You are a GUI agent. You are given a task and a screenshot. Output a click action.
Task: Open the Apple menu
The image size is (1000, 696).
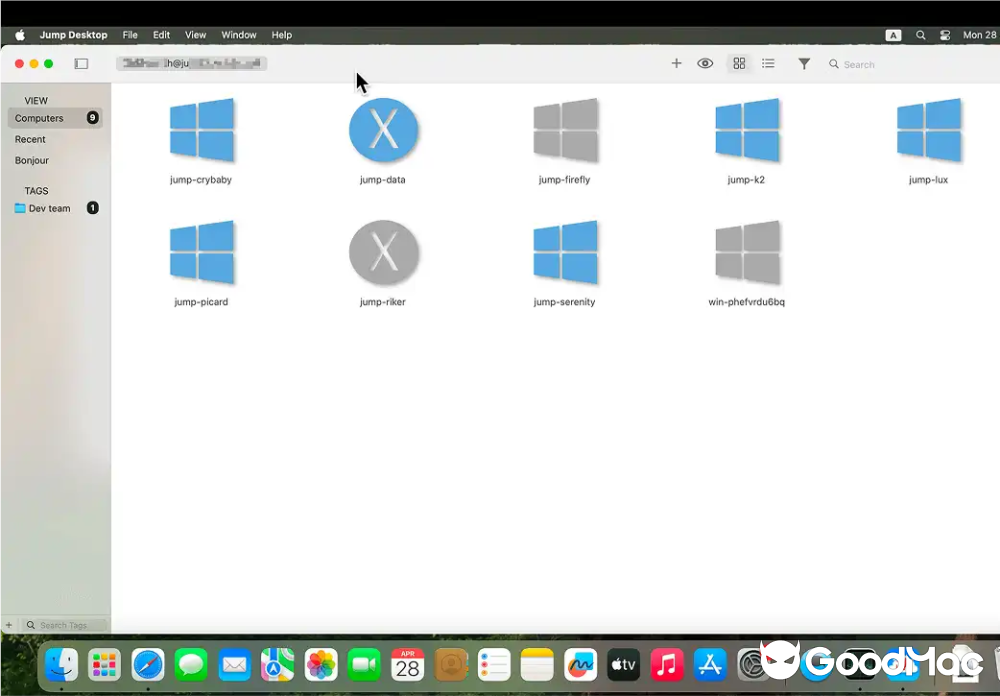click(x=20, y=35)
